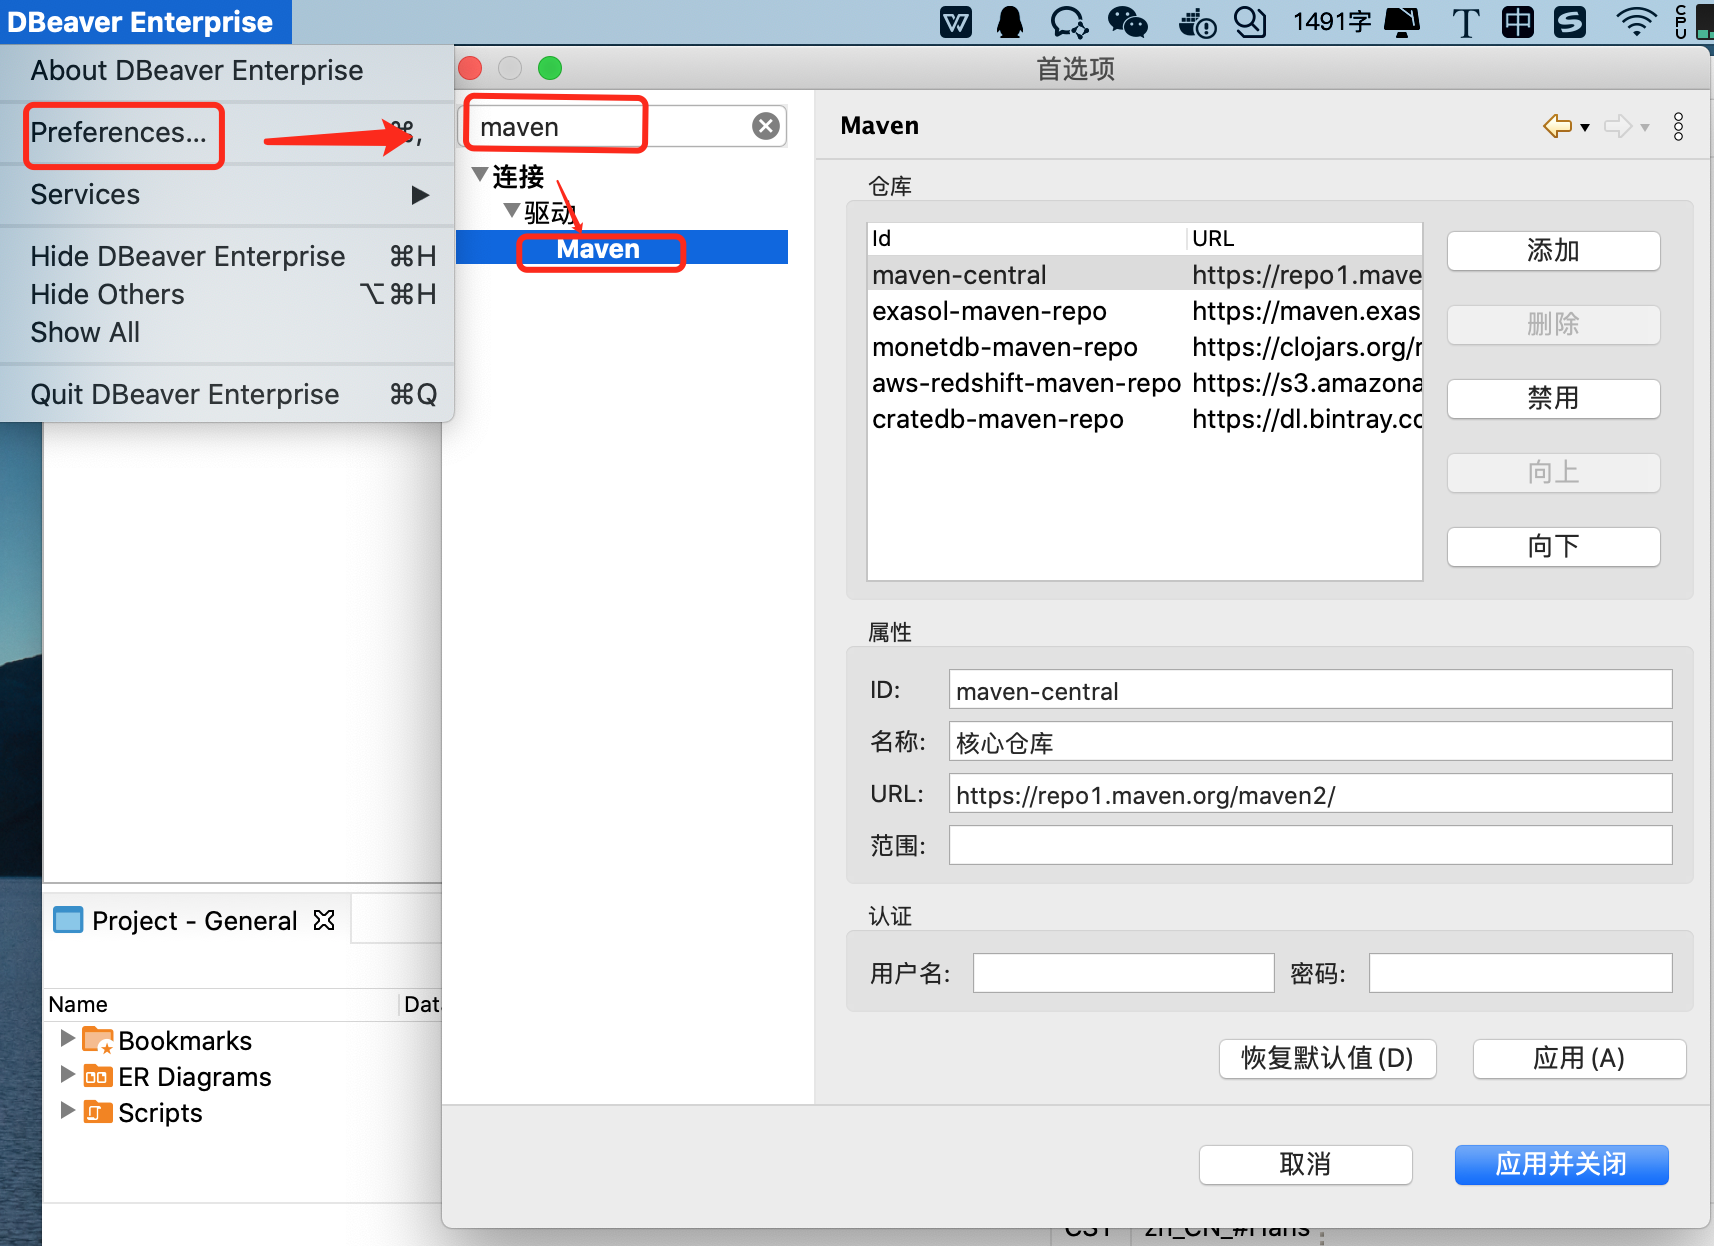Choose Hide Others menu item

[x=228, y=294]
